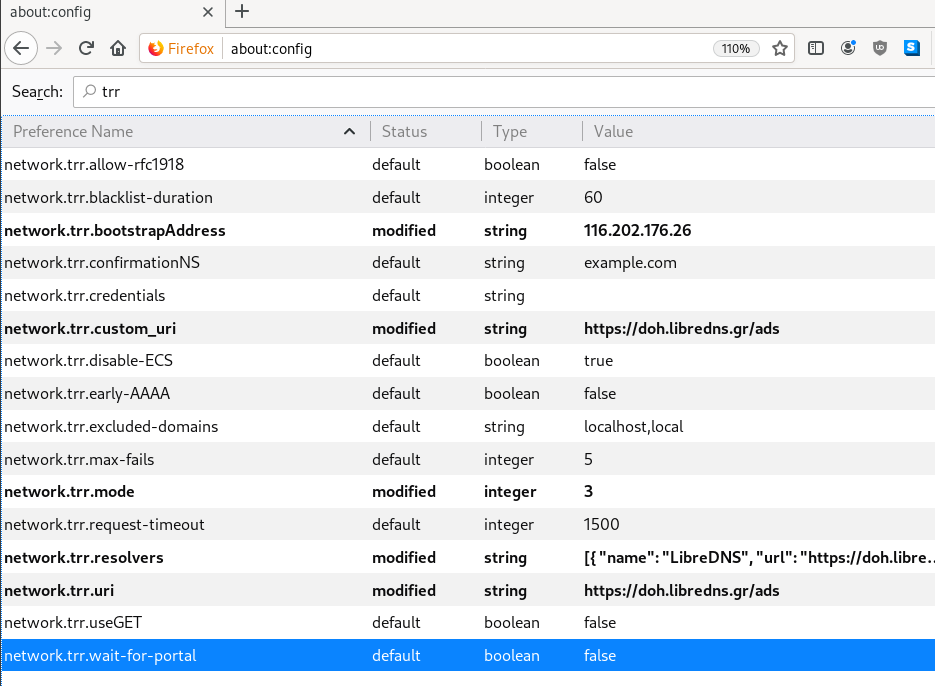Sort by Preference Name column header

click(180, 131)
